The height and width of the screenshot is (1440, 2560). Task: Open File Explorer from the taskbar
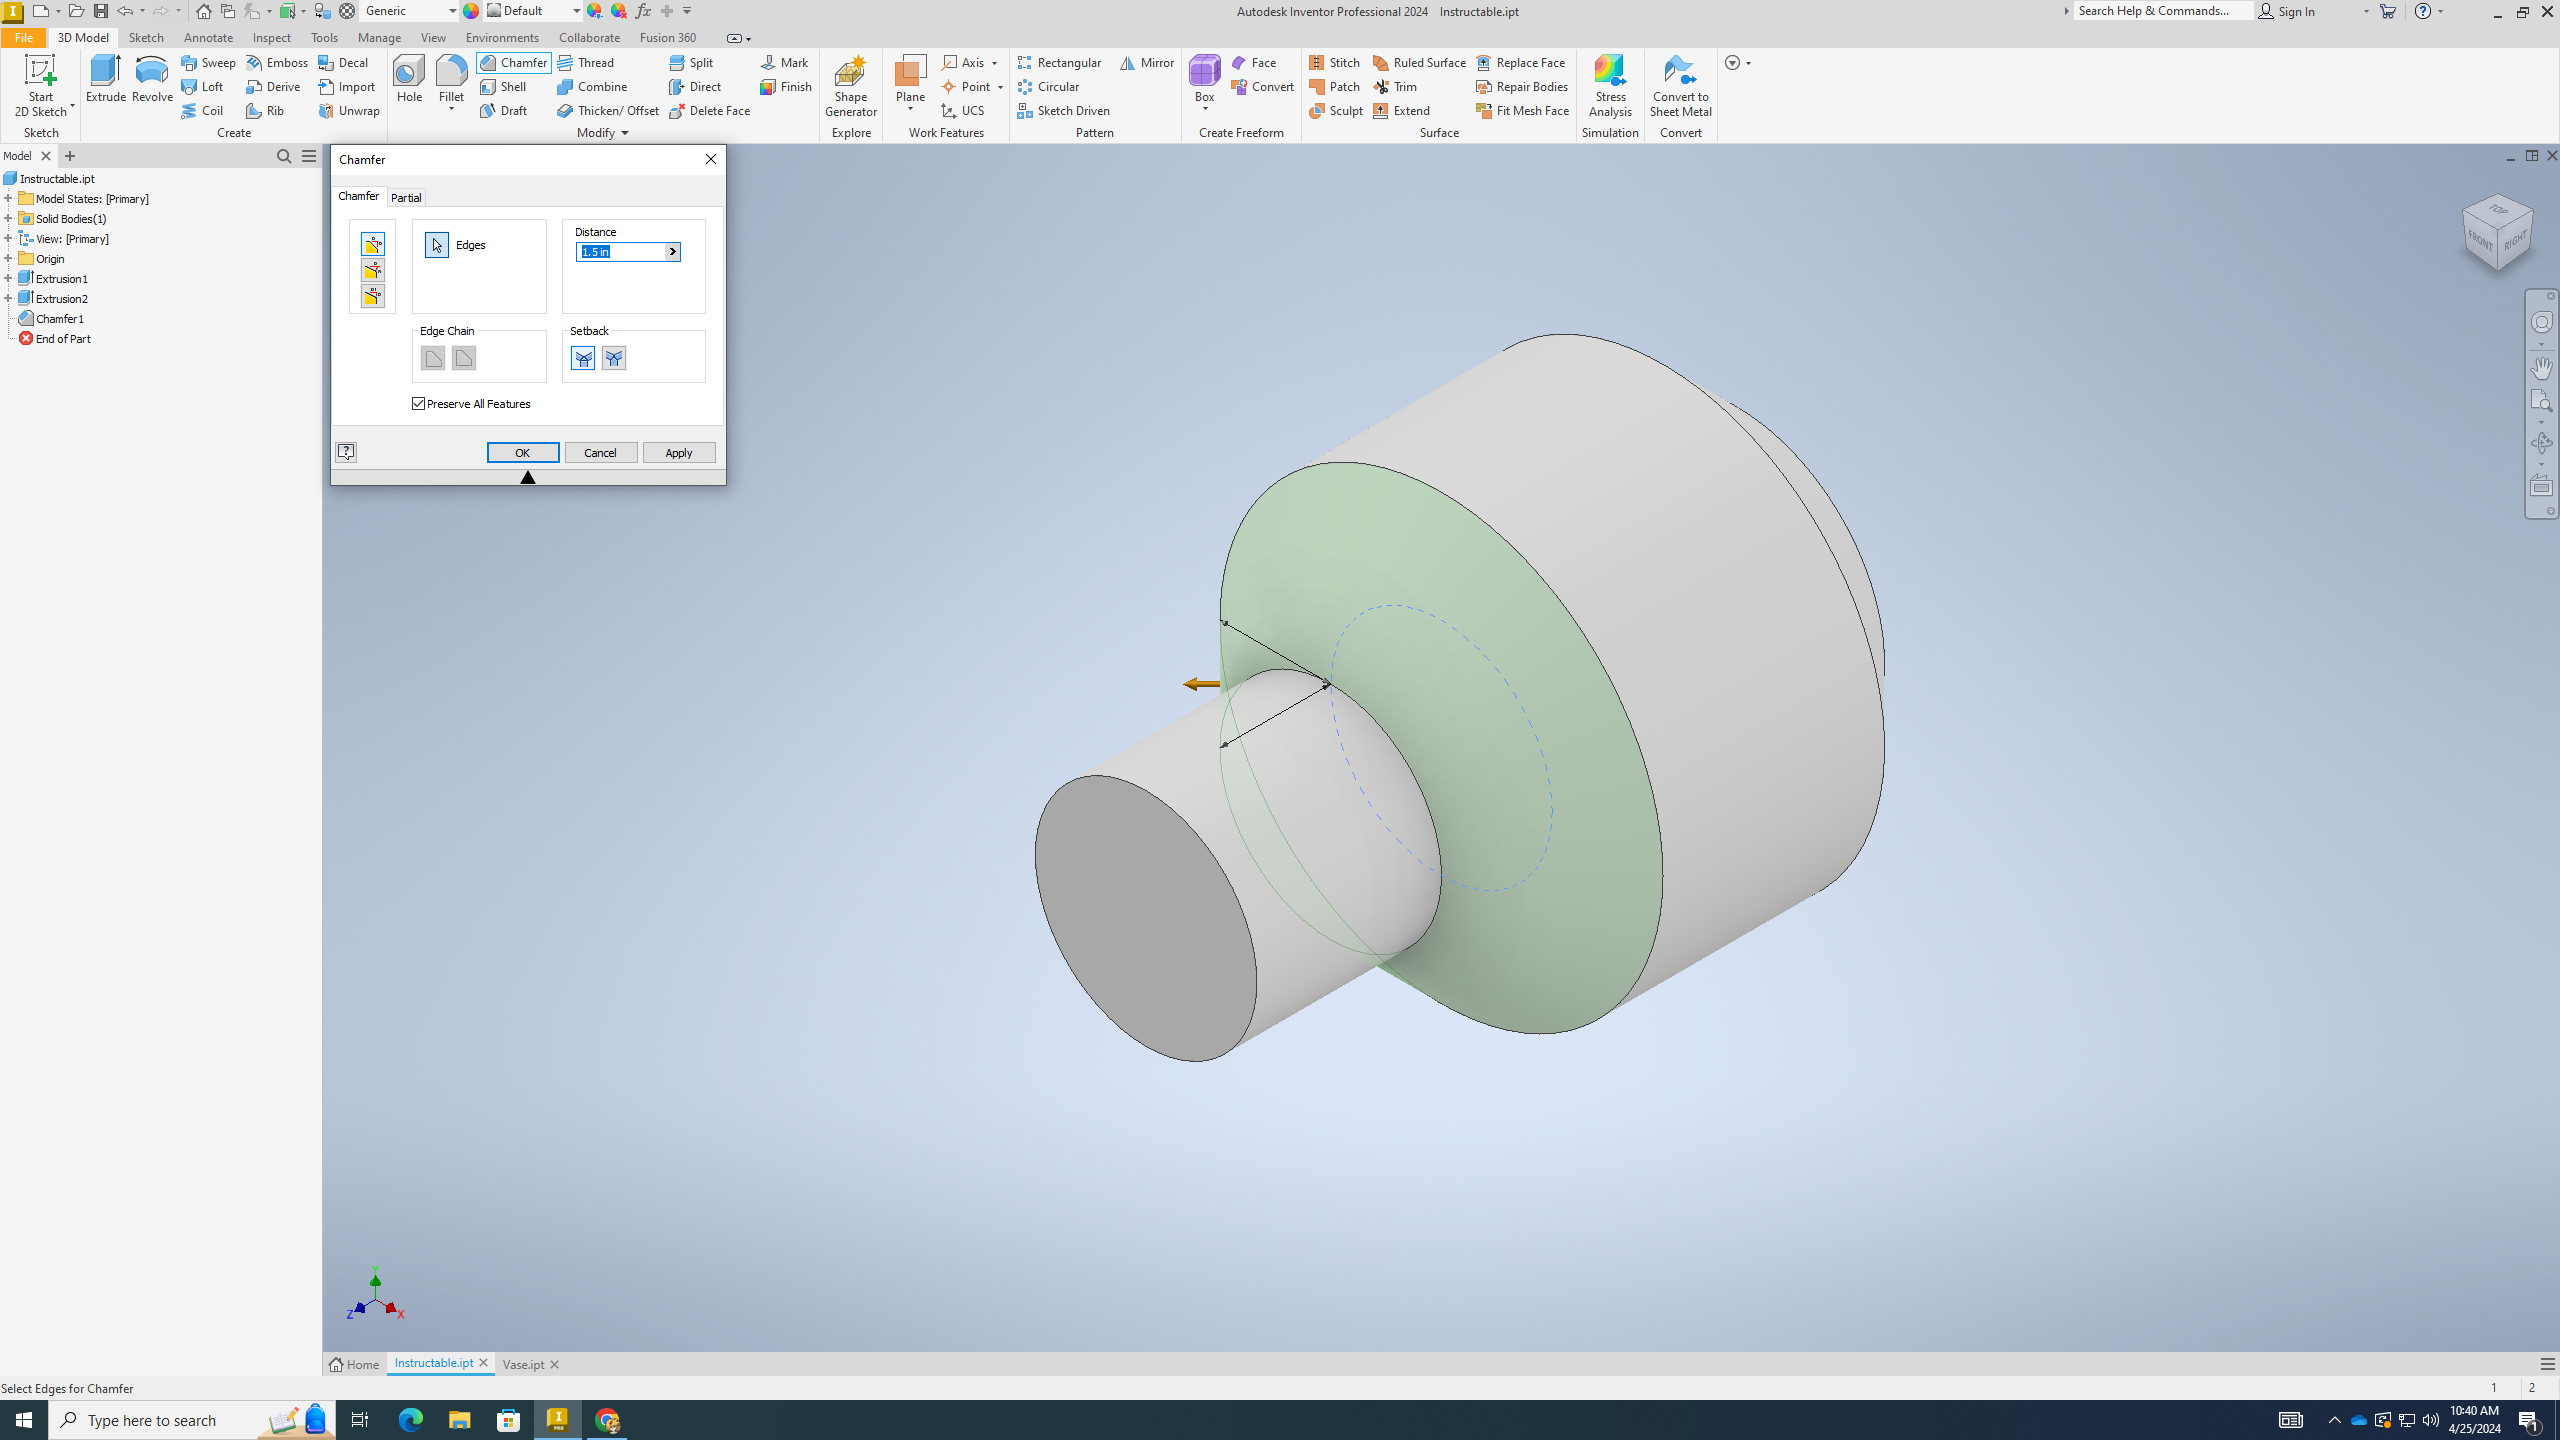pos(459,1420)
